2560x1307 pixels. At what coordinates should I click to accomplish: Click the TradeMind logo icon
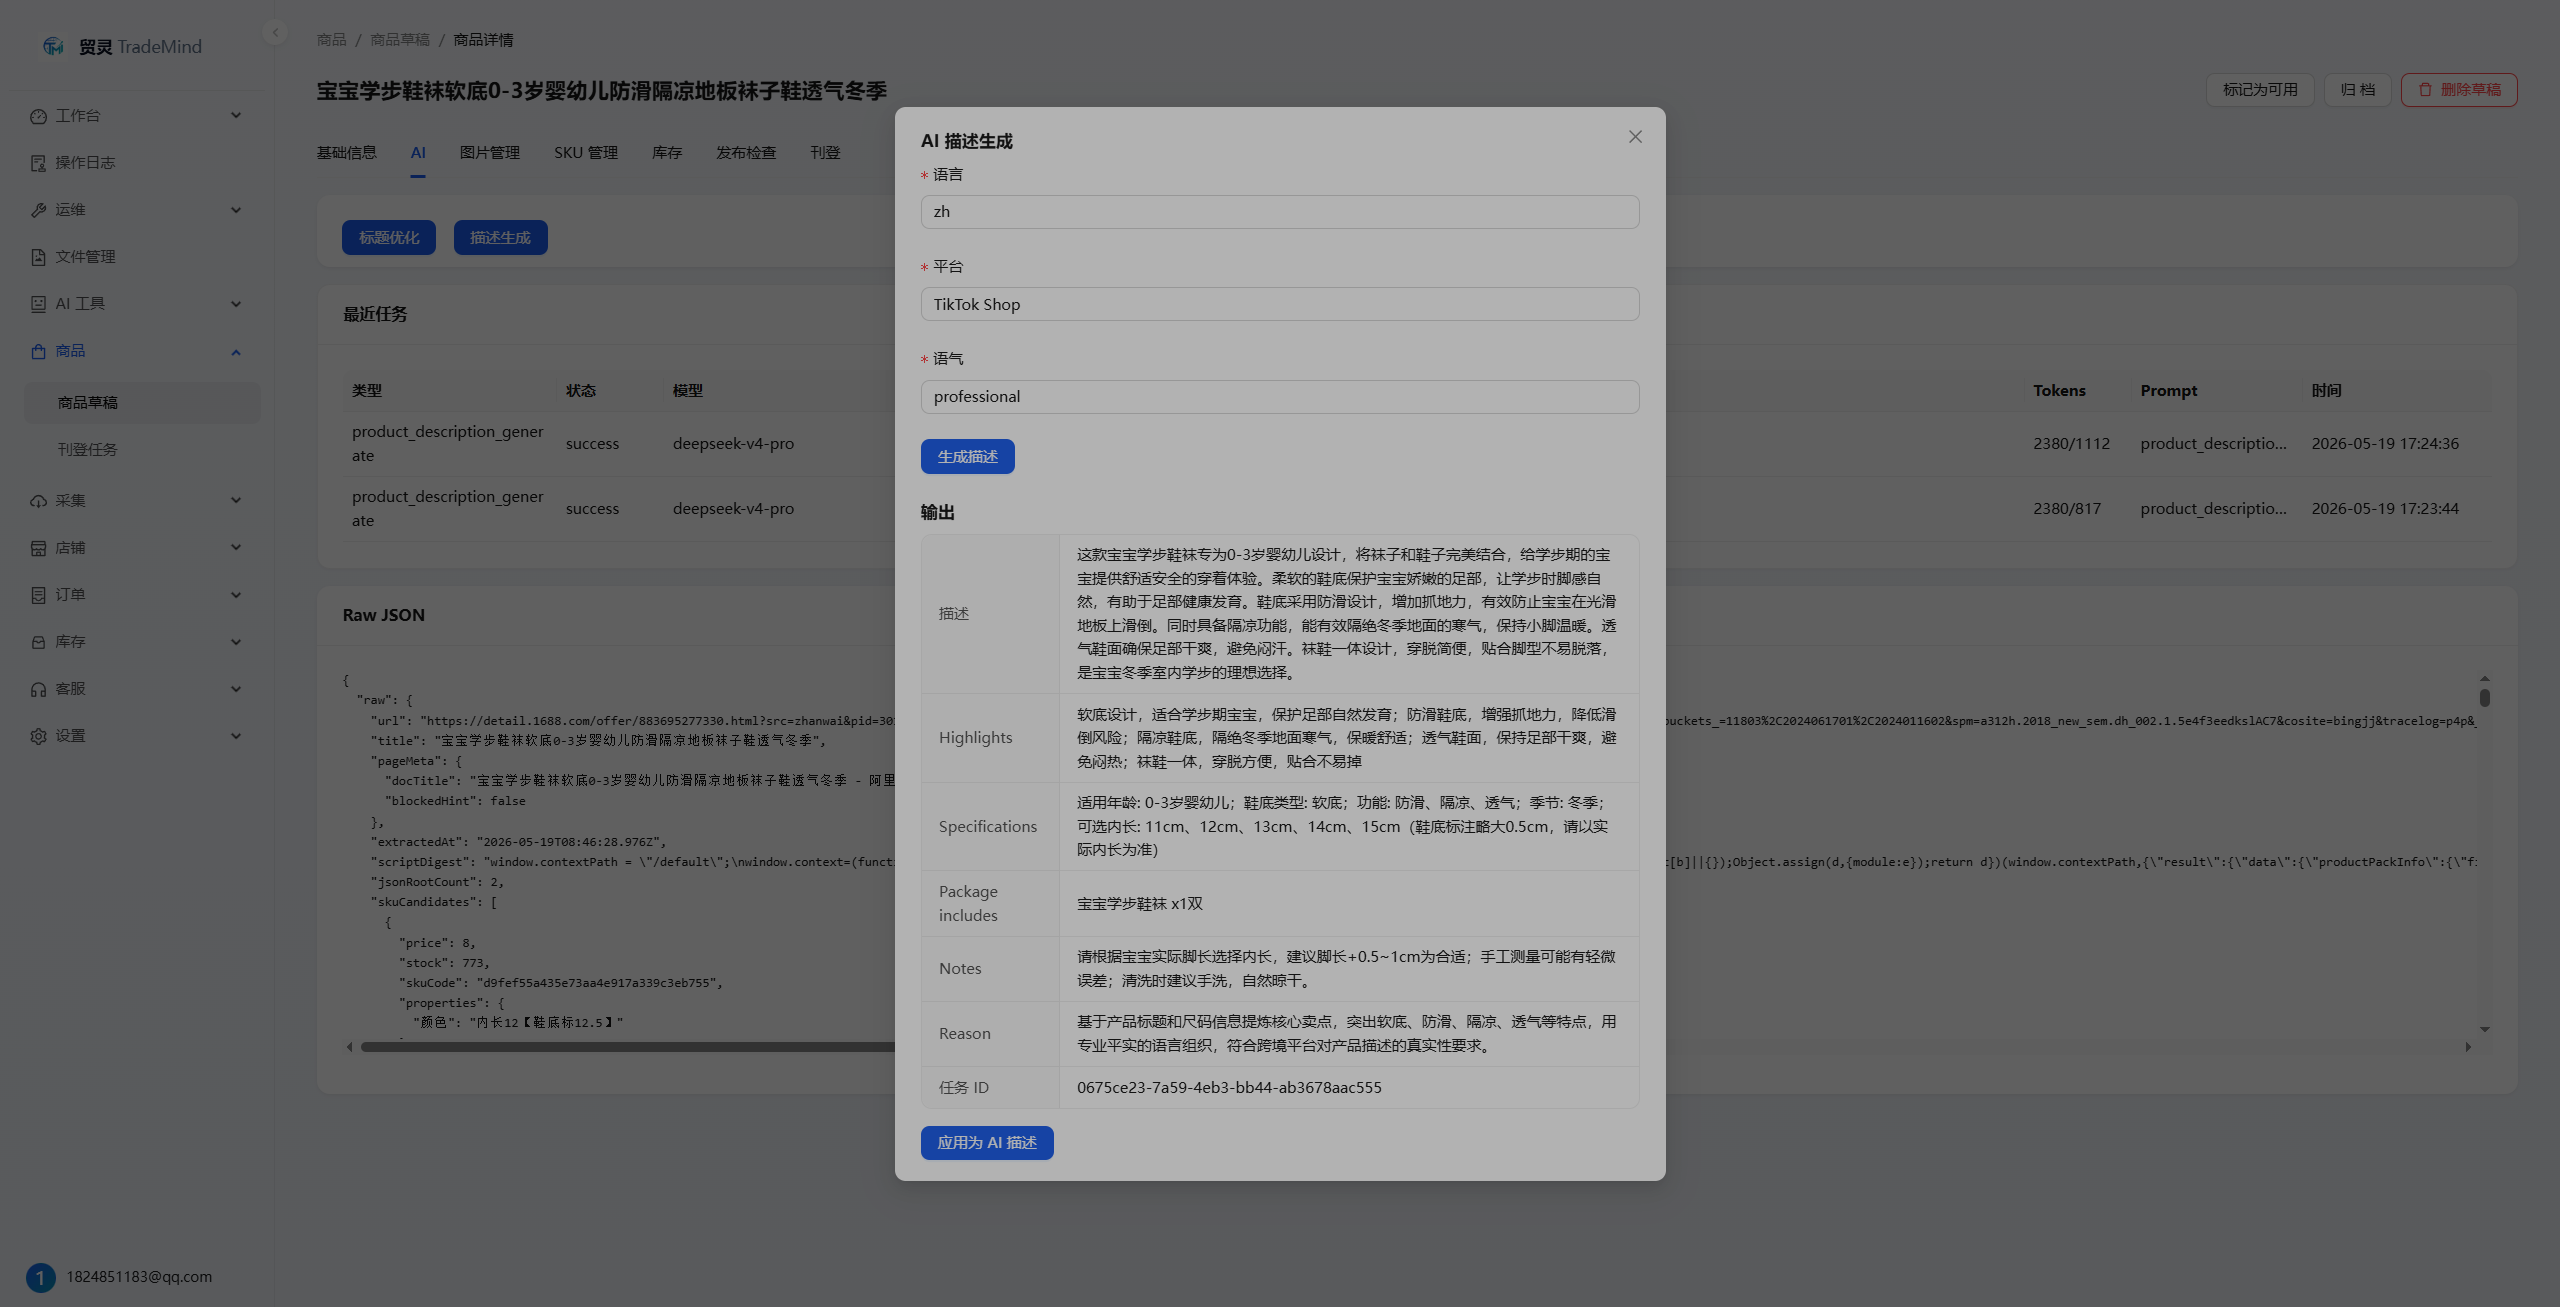(54, 47)
